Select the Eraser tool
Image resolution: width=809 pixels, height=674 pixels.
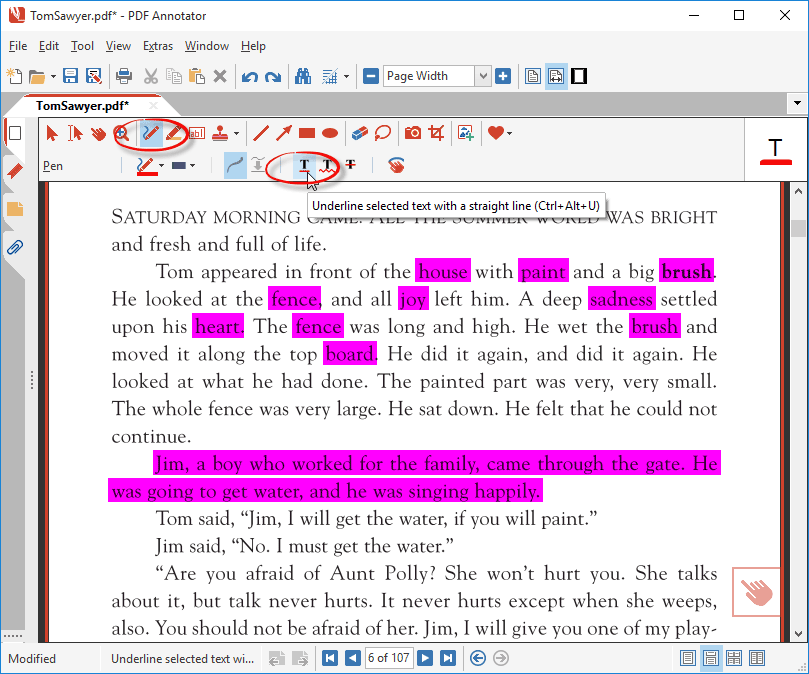click(360, 134)
